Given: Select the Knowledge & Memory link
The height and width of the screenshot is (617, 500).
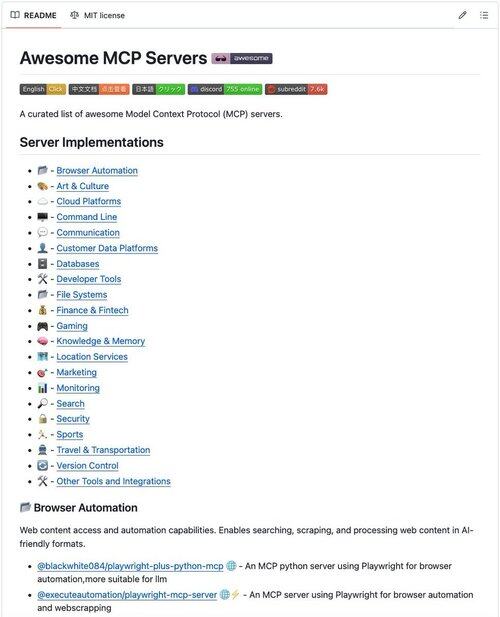Looking at the screenshot, I should pos(100,341).
